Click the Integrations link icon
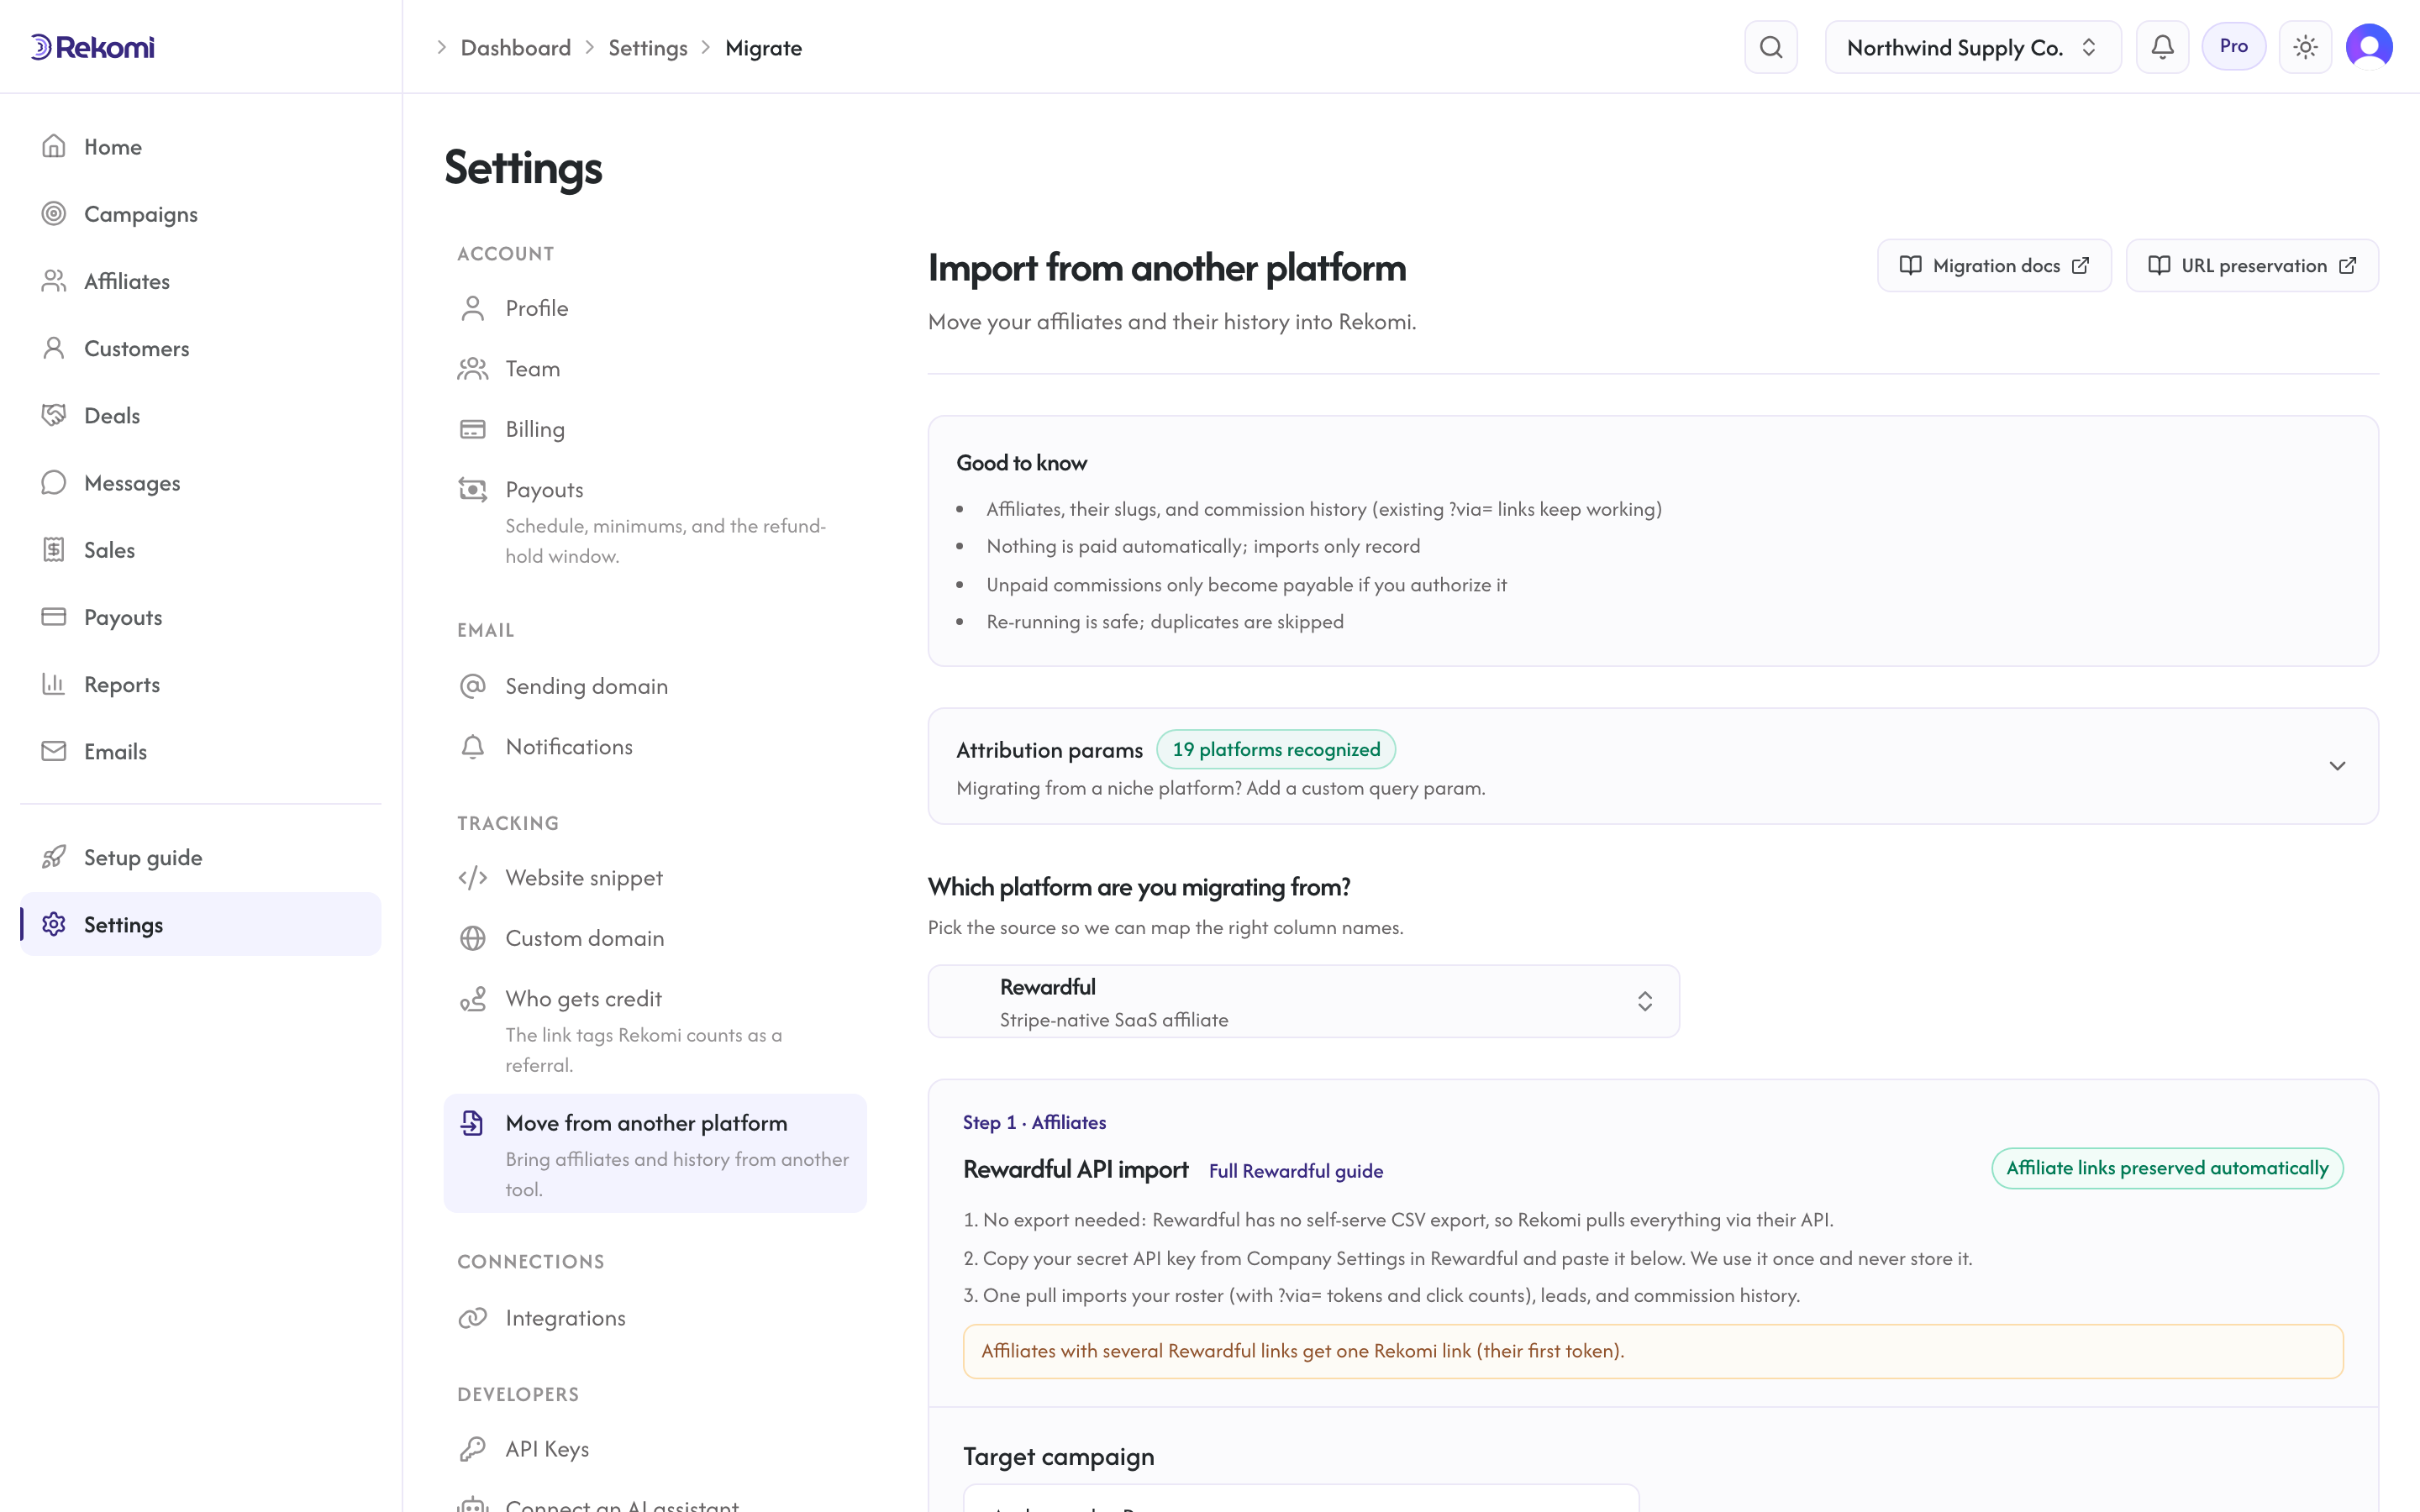 [473, 1318]
